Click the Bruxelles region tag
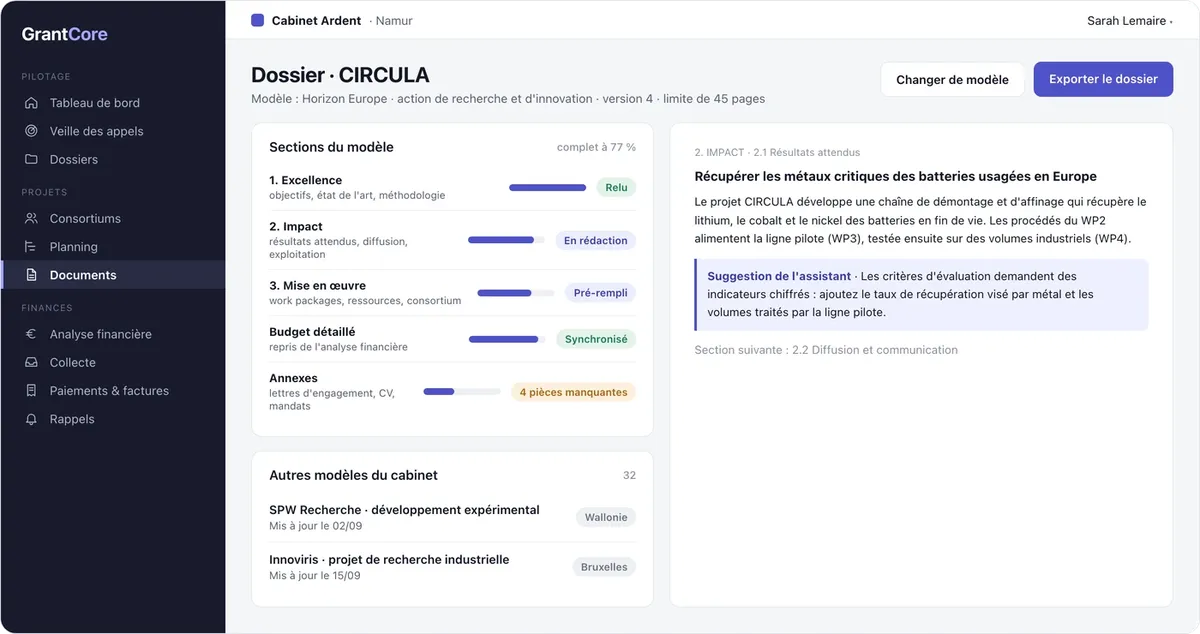 click(604, 567)
